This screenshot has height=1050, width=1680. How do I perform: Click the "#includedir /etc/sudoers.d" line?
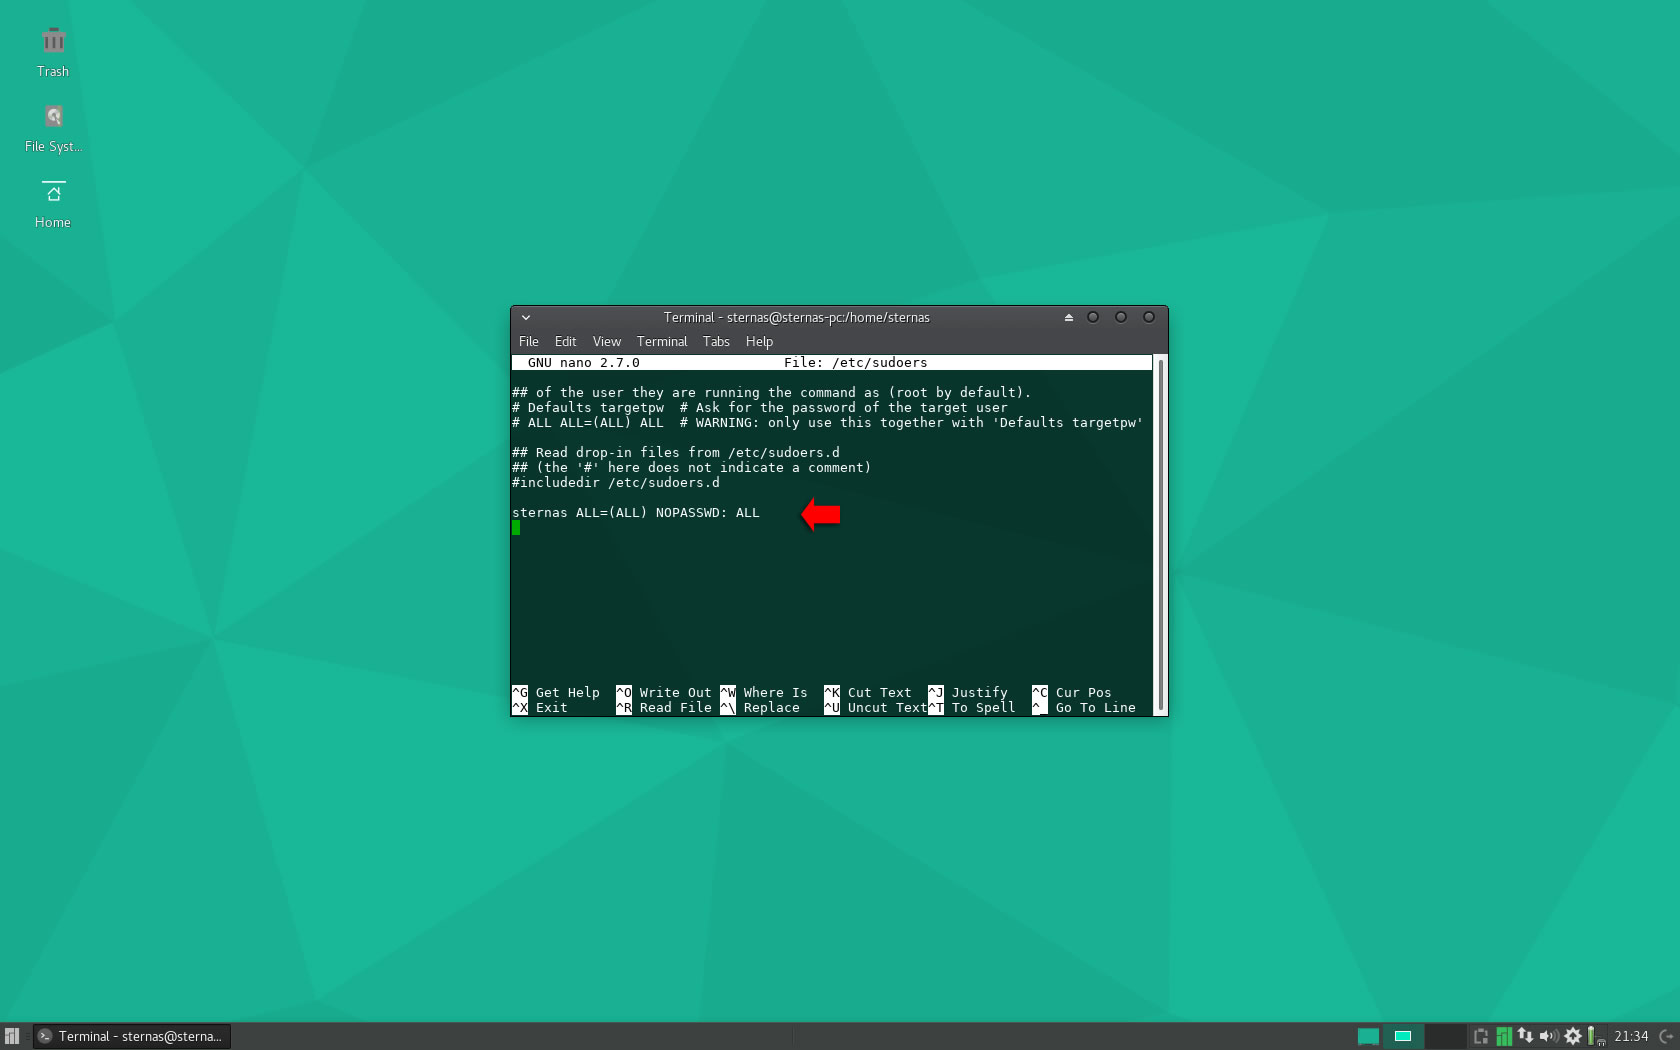pyautogui.click(x=616, y=483)
